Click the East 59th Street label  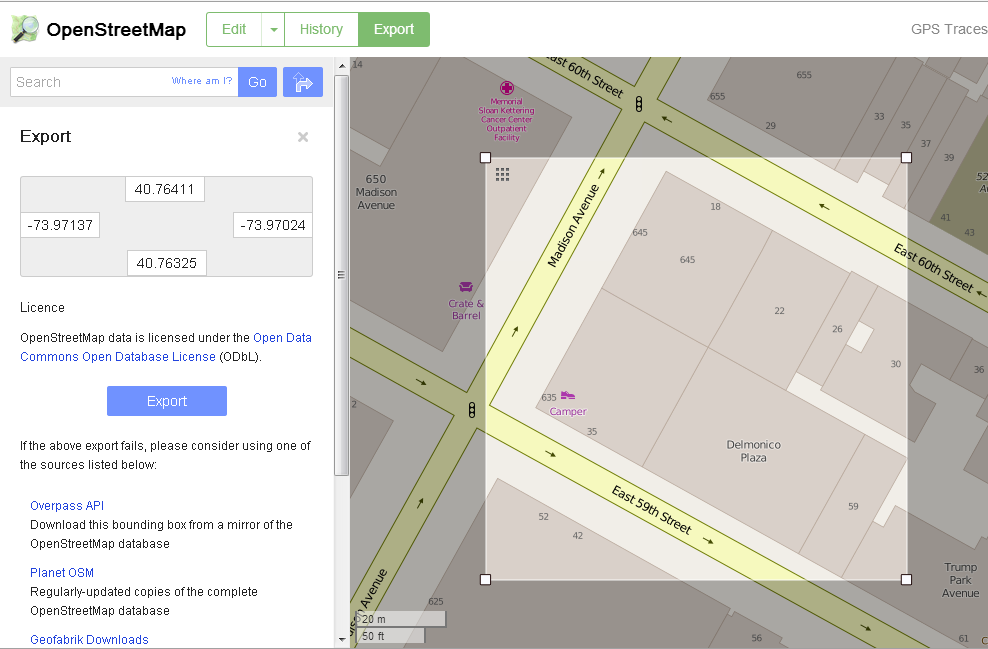[x=652, y=510]
